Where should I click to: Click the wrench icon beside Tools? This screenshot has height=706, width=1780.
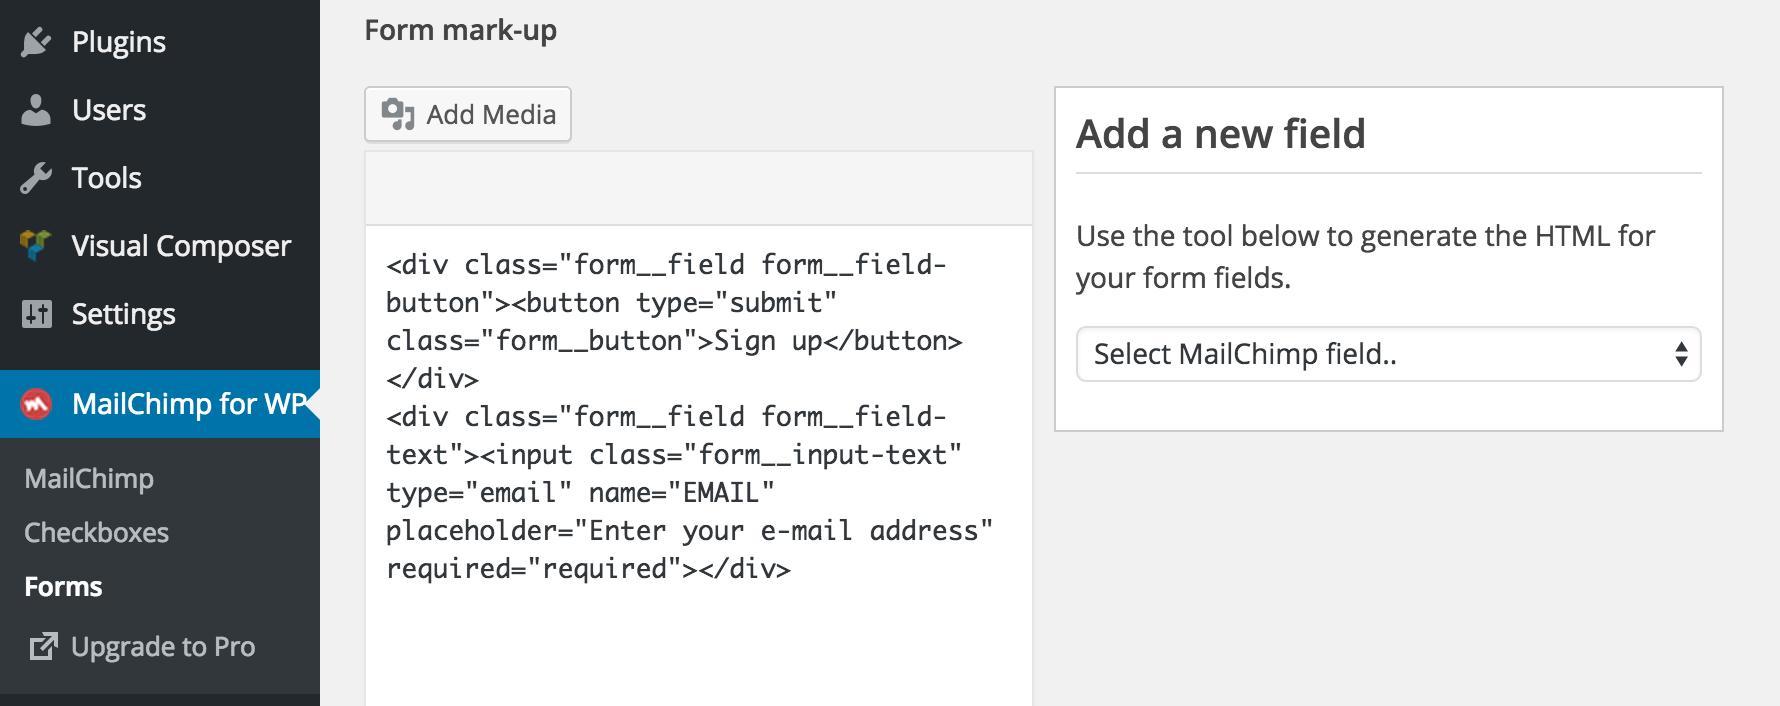coord(36,178)
